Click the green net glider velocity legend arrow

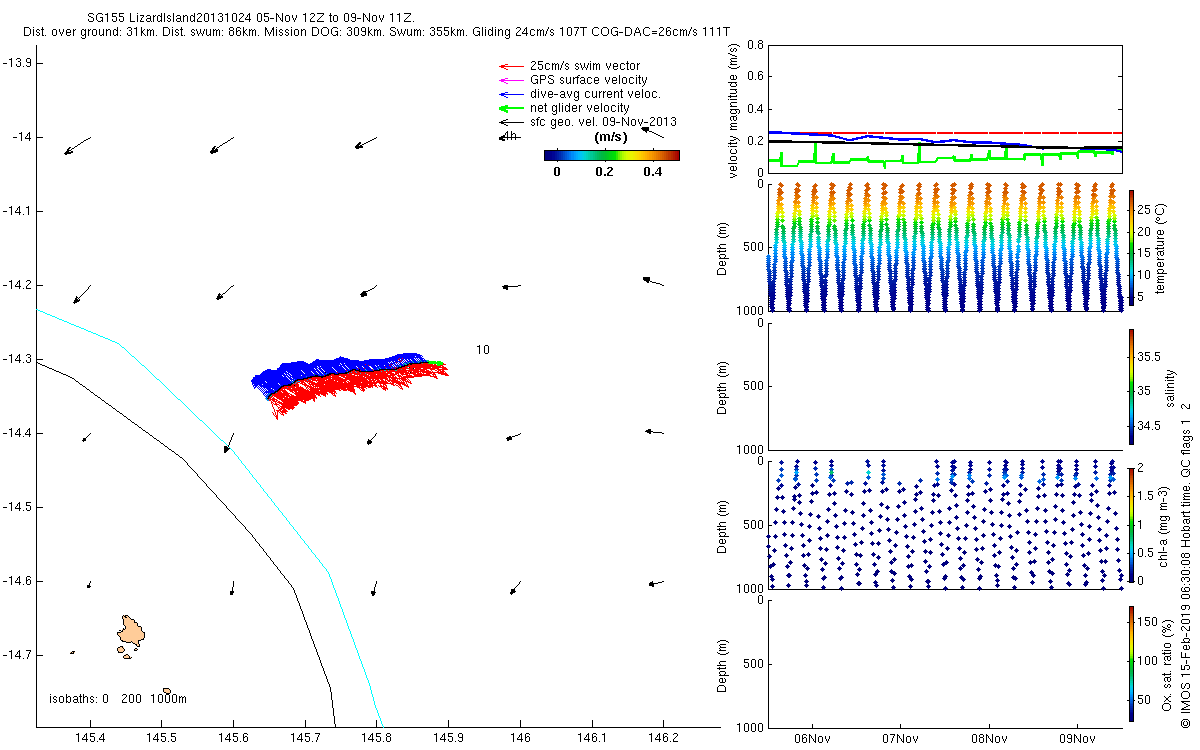click(512, 108)
